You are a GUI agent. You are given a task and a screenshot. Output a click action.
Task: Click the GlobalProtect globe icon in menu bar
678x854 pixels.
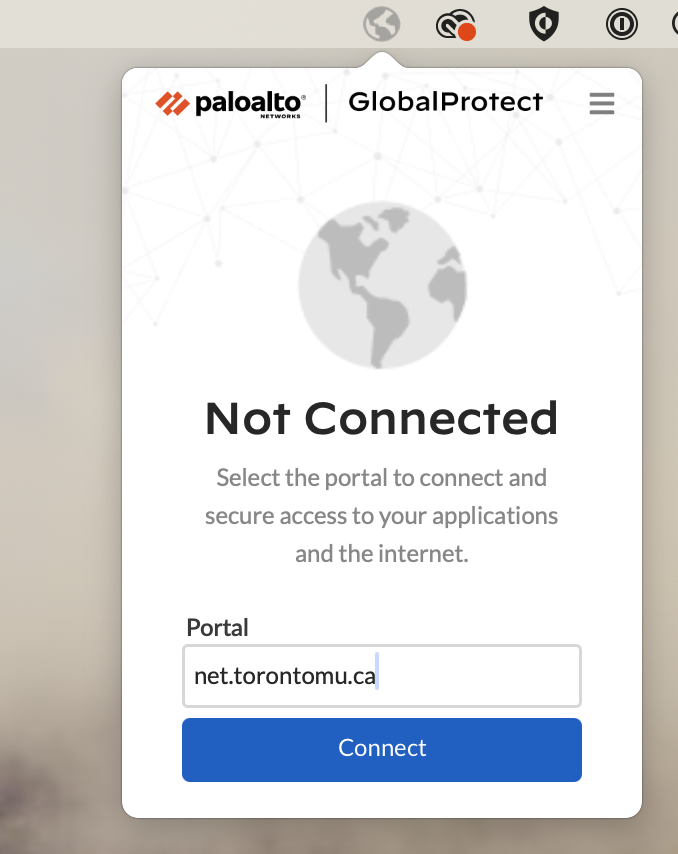pos(381,23)
